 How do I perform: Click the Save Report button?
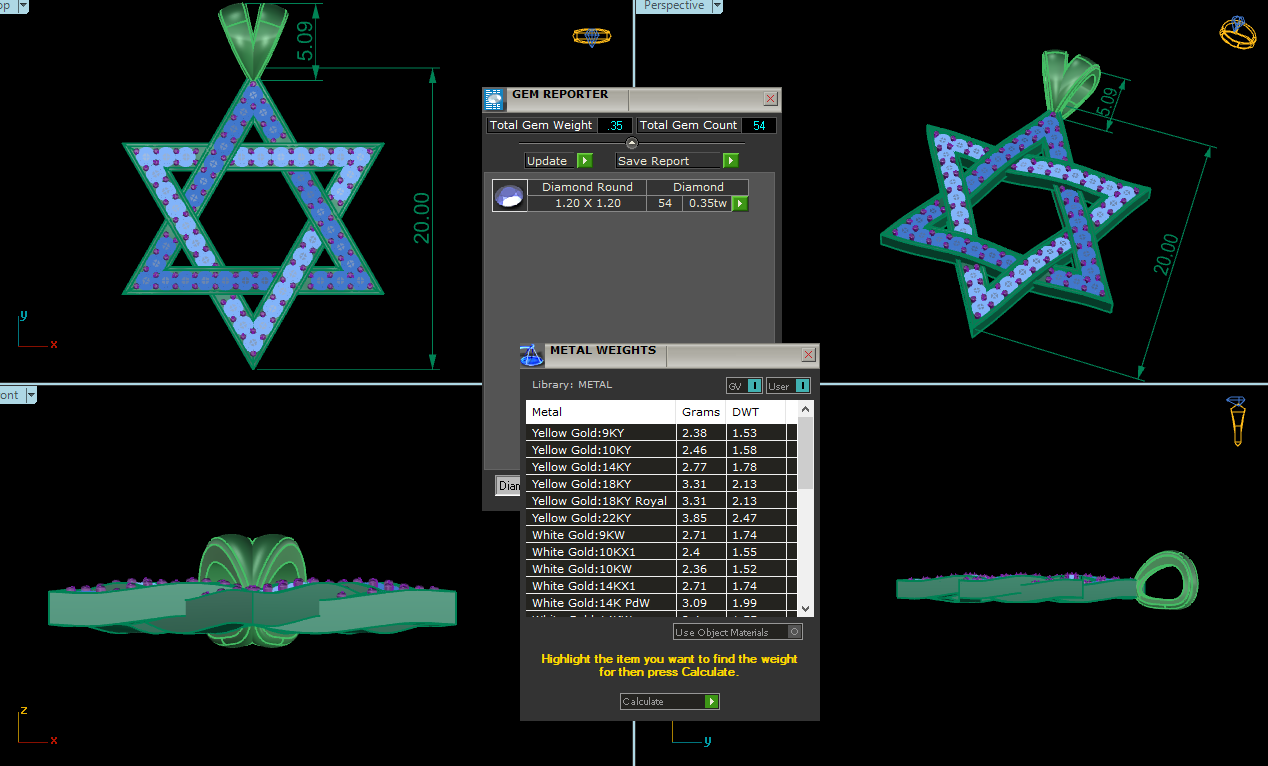point(677,161)
